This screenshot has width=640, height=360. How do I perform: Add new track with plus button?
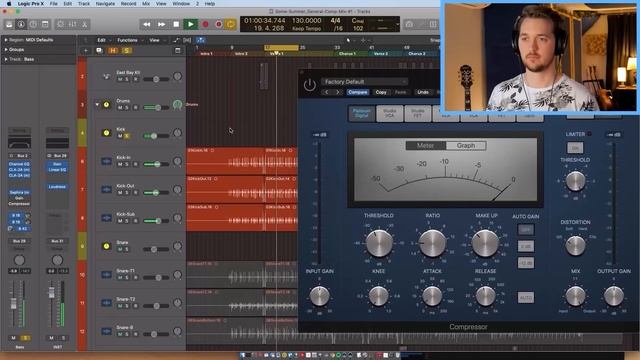point(86,51)
